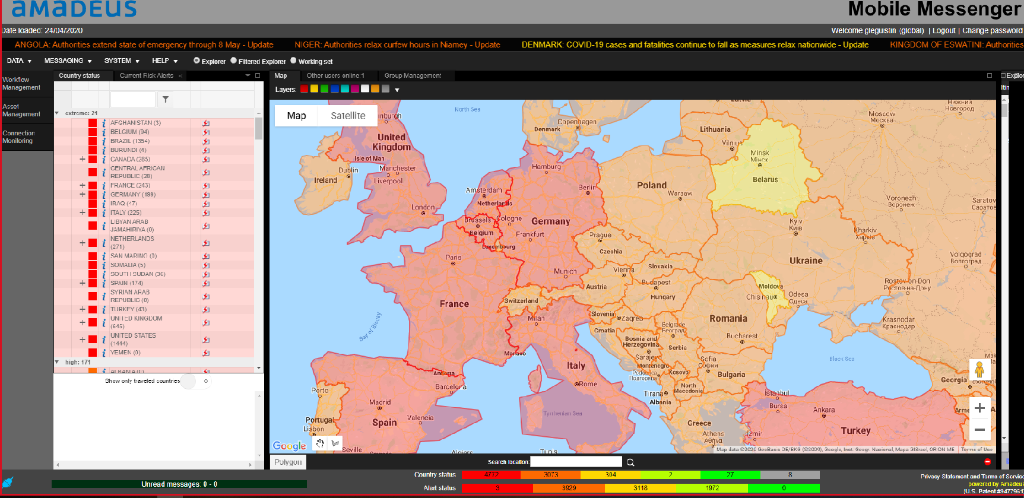Zoom in on the map with plus
Viewport: 1024px width, 498px height.
980,408
